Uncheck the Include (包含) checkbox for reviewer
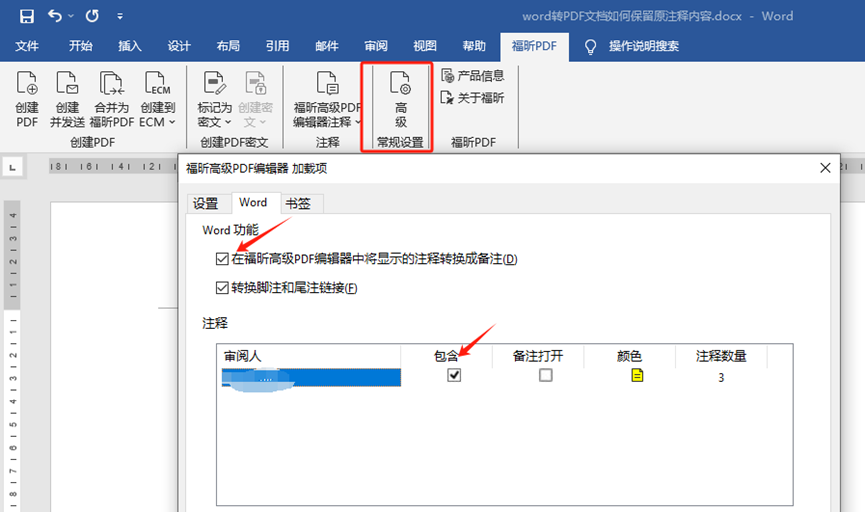Screen dimensions: 865x512 (x=454, y=375)
